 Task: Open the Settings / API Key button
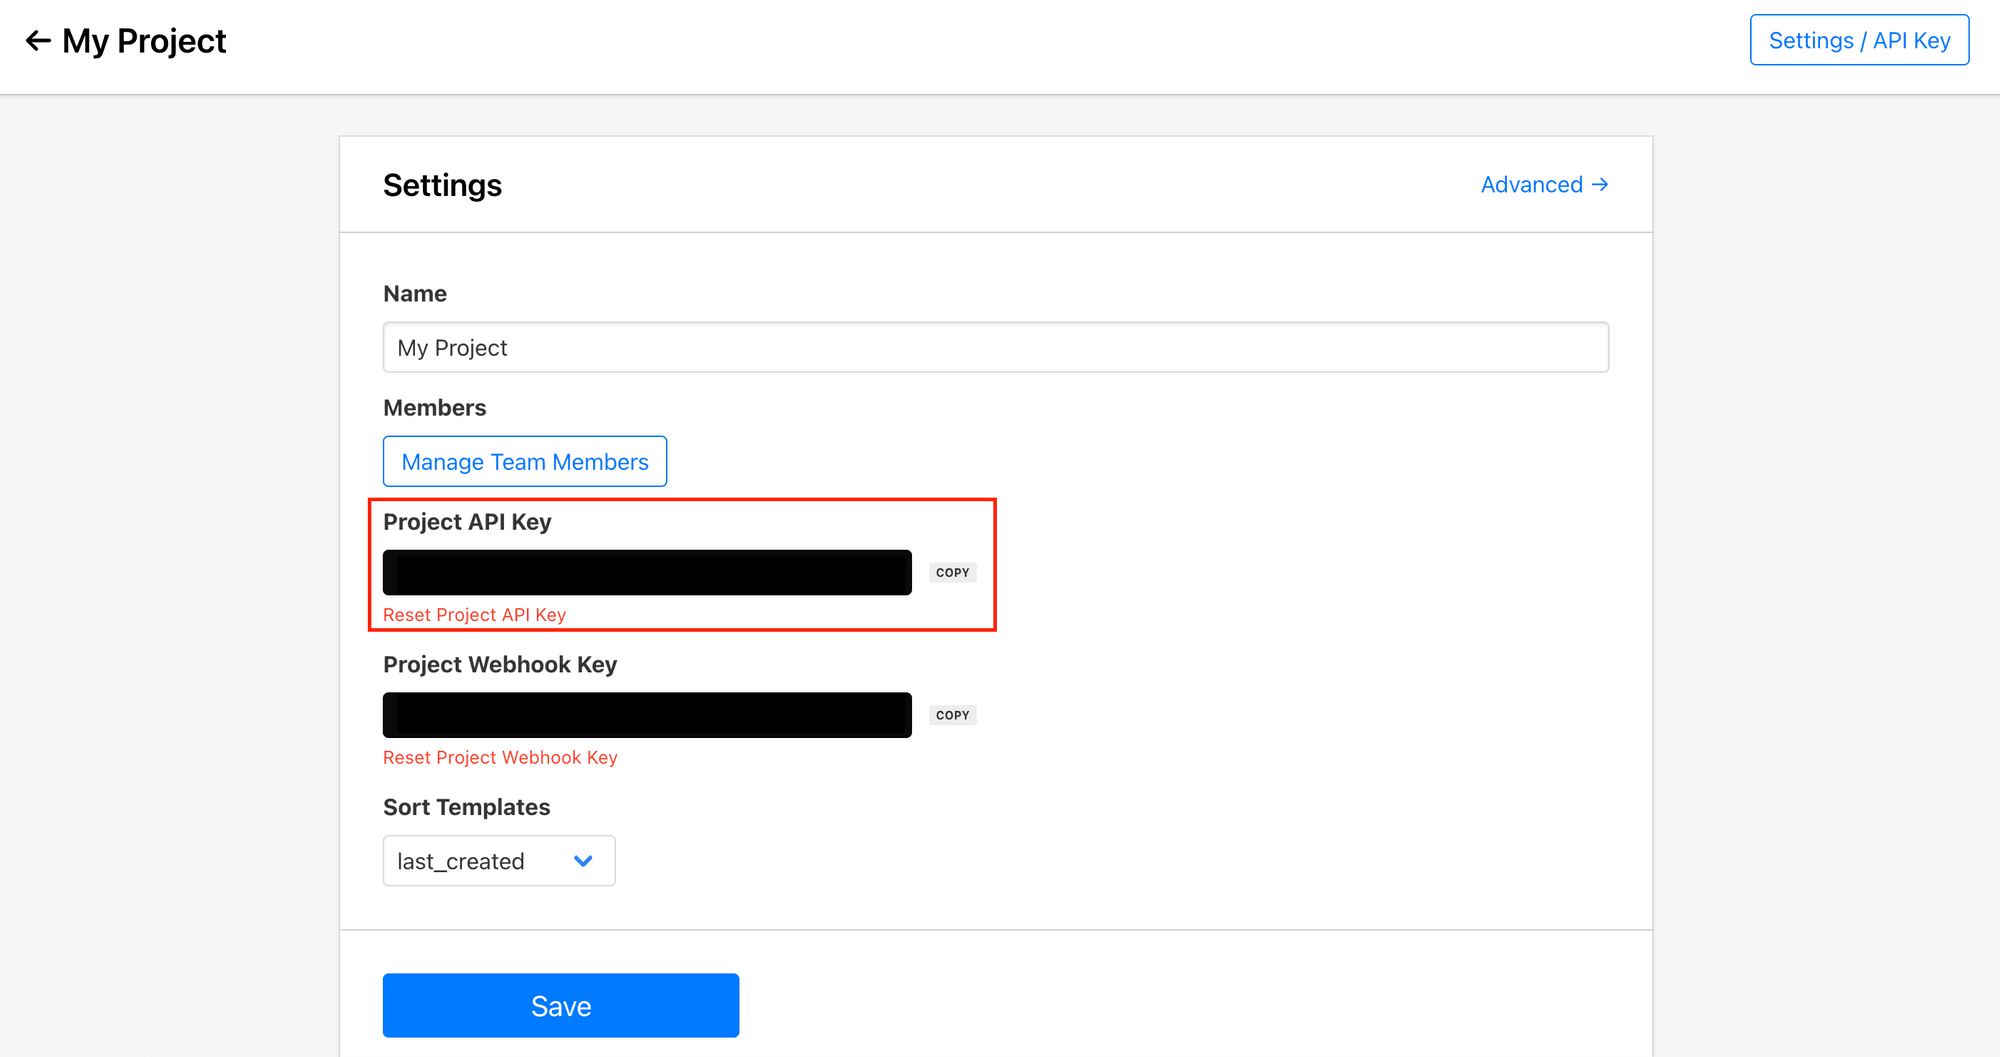click(x=1859, y=40)
